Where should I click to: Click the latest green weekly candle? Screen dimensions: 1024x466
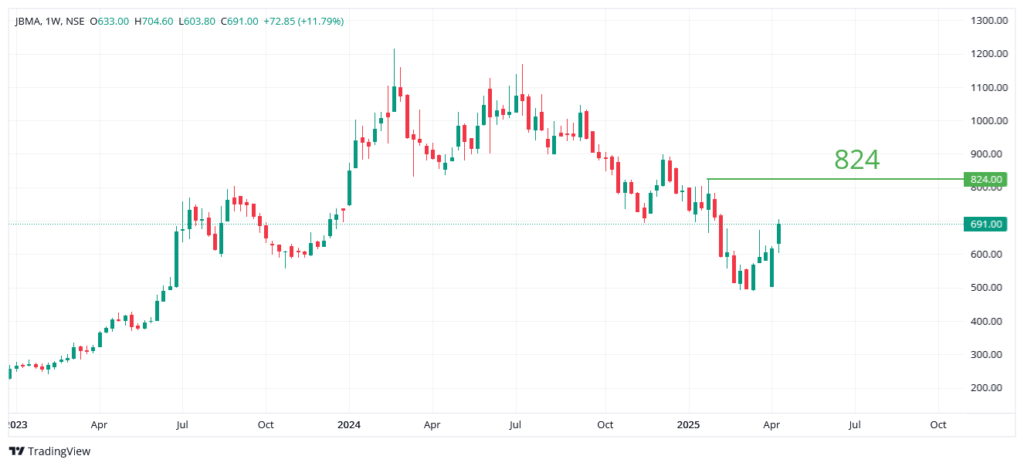tap(780, 233)
